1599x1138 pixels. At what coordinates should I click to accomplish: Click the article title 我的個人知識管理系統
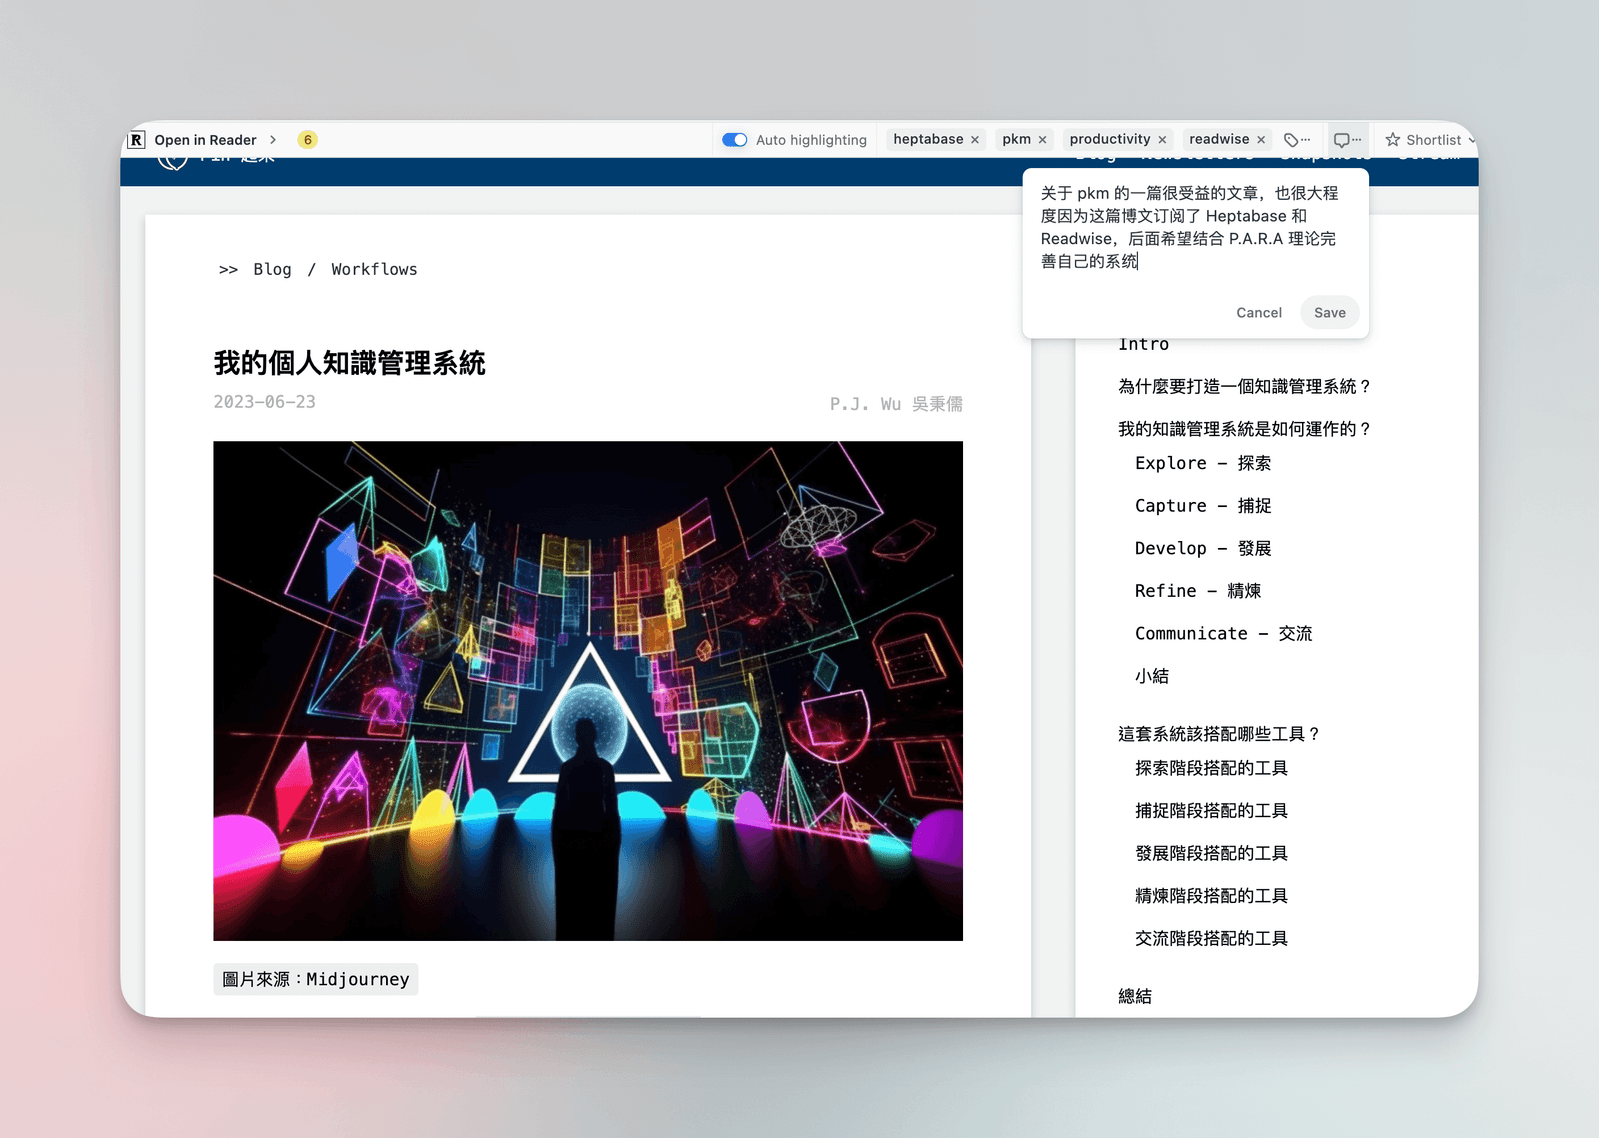[350, 363]
